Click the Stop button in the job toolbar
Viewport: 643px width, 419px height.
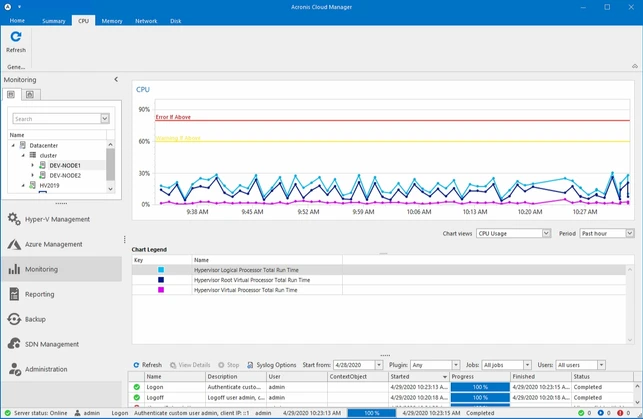tap(229, 365)
